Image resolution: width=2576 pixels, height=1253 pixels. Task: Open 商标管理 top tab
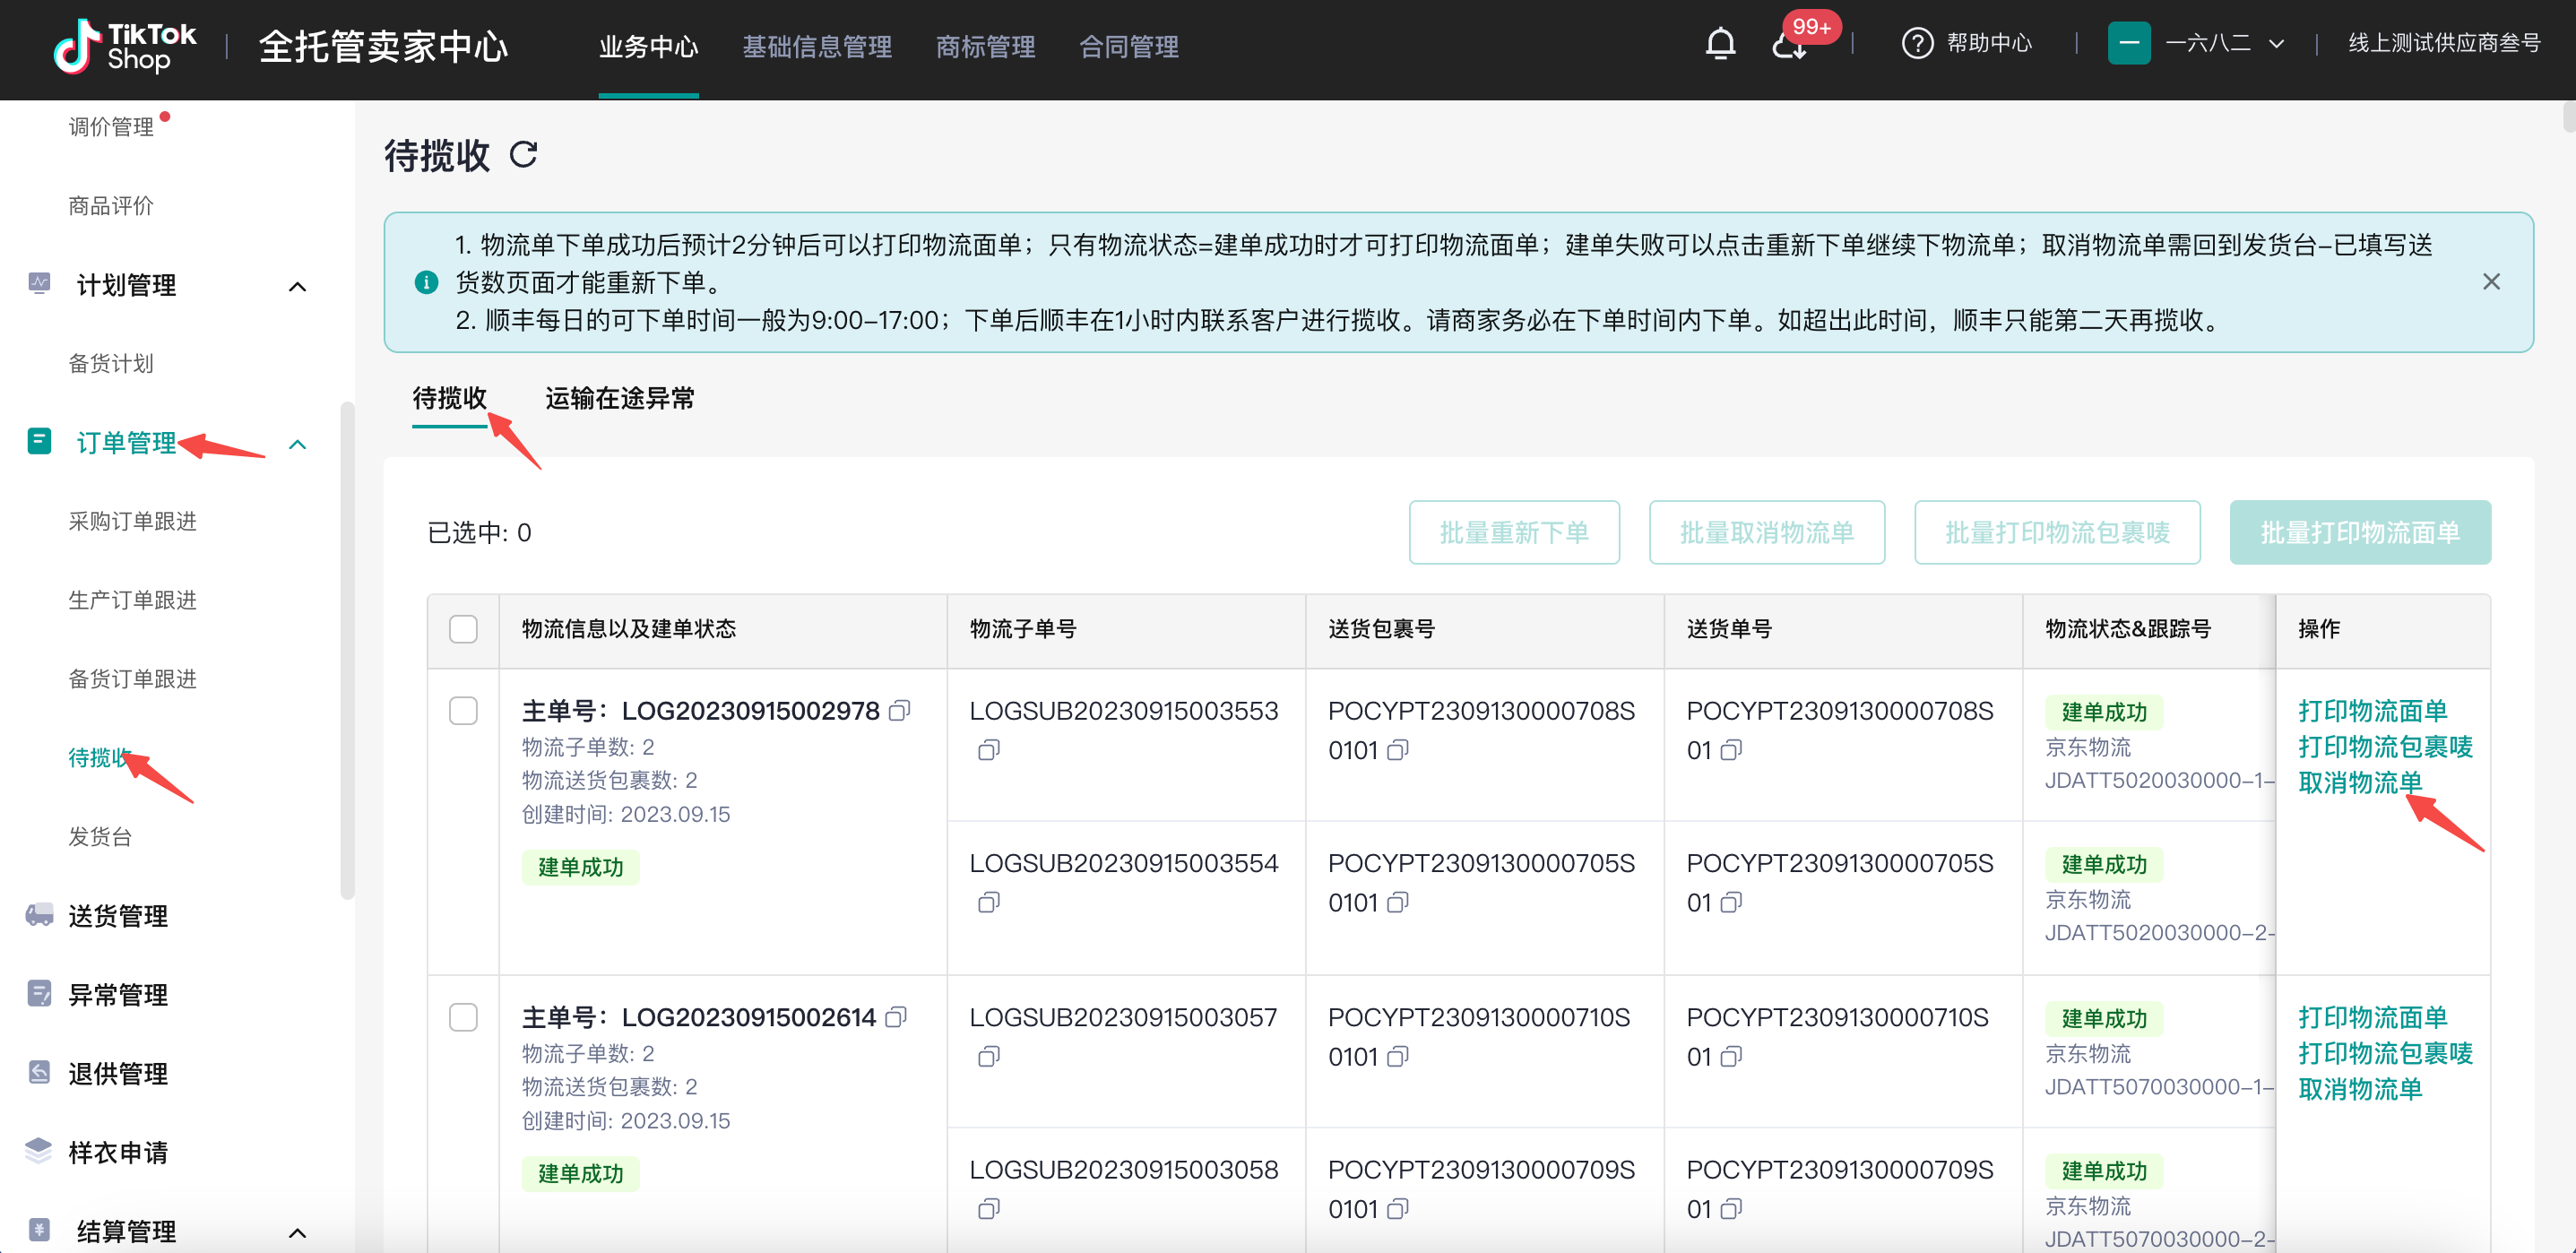click(985, 47)
